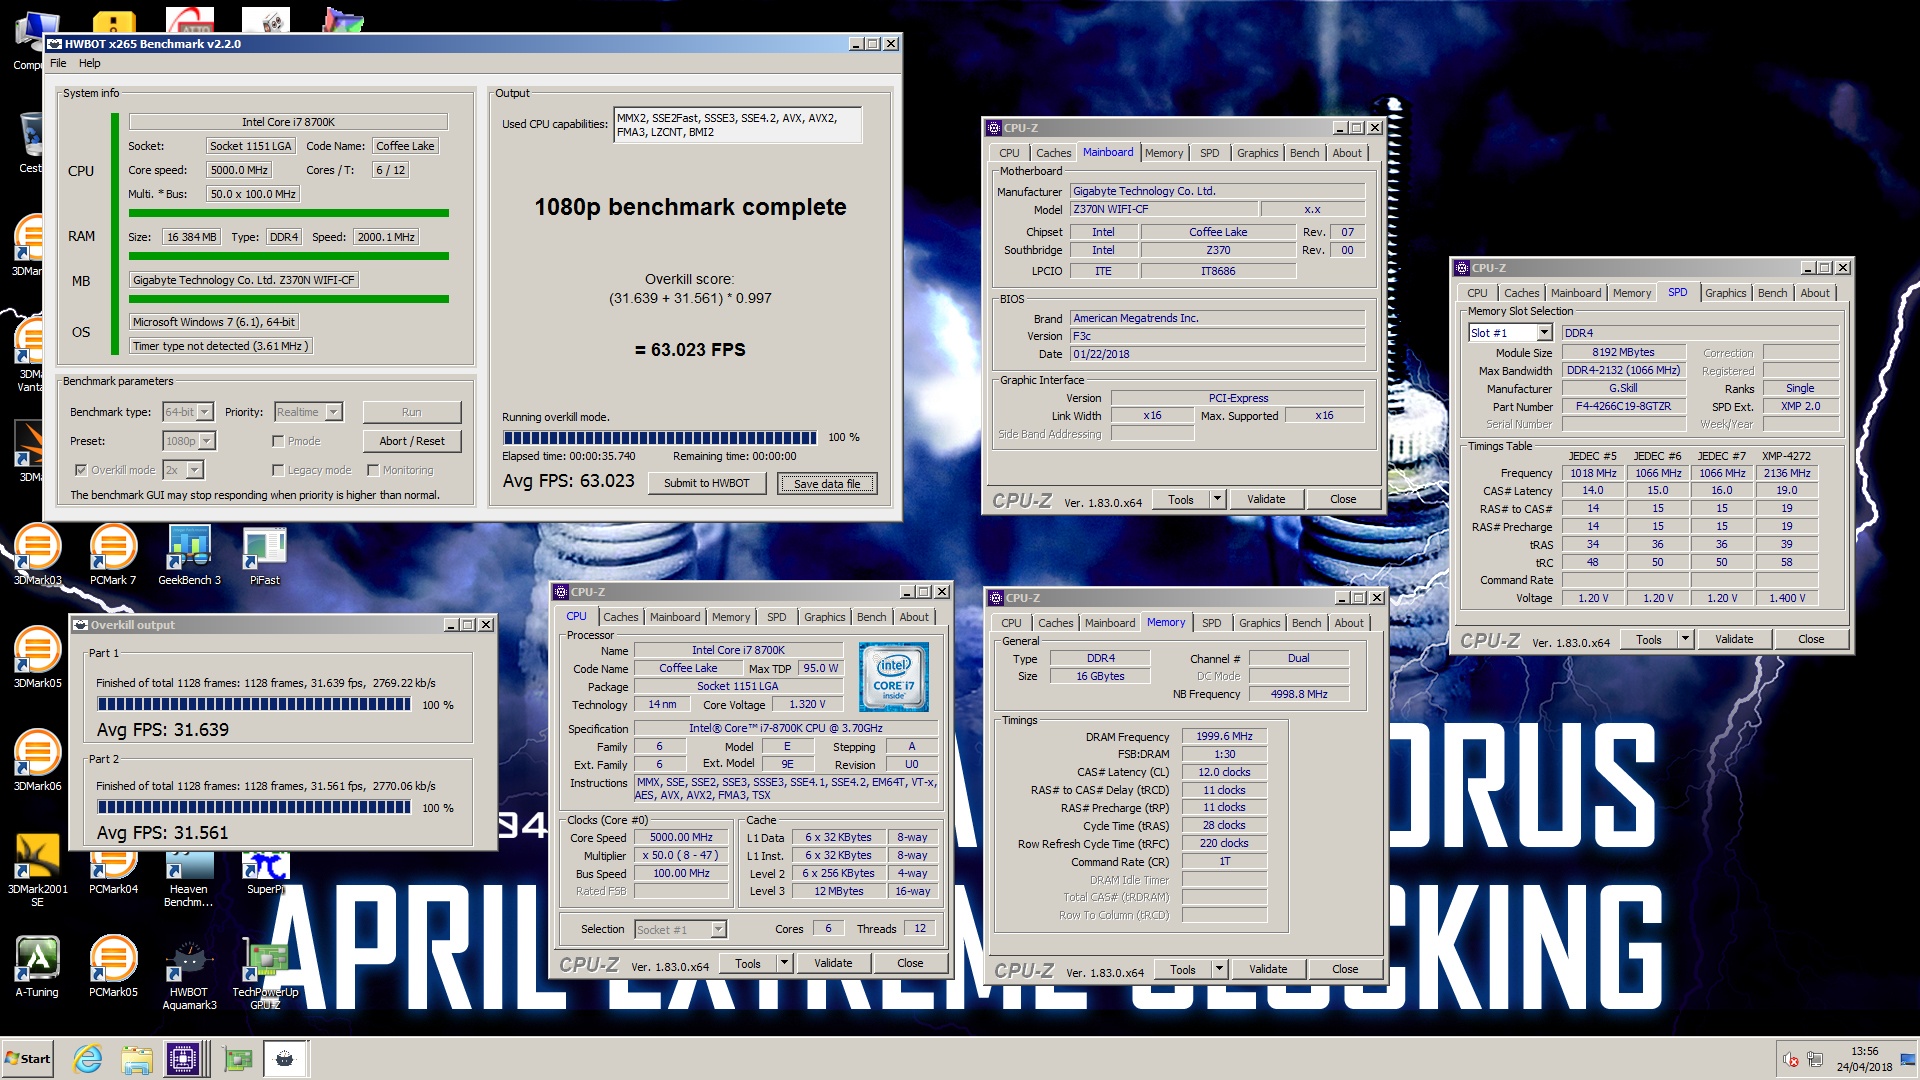Switch to About tab in CPU tab CPU-Z window
The image size is (1920, 1080).
pos(913,617)
